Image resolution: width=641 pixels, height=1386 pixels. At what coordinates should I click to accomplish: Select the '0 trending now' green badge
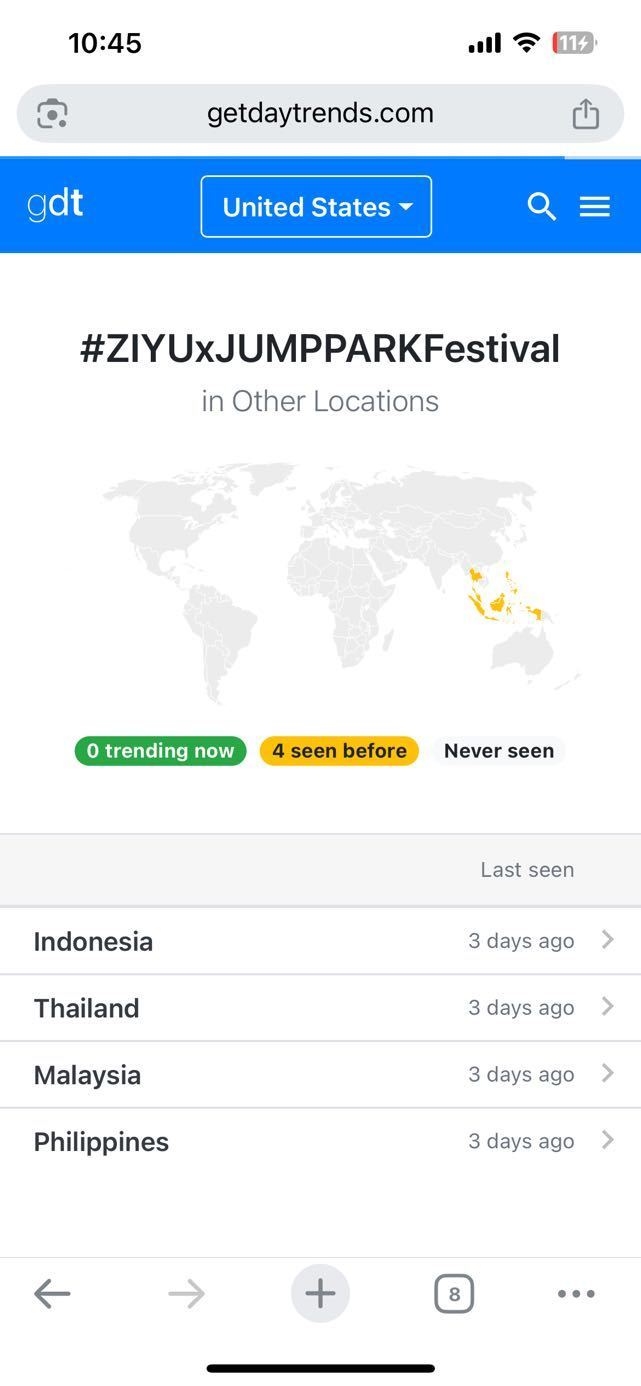tap(160, 751)
